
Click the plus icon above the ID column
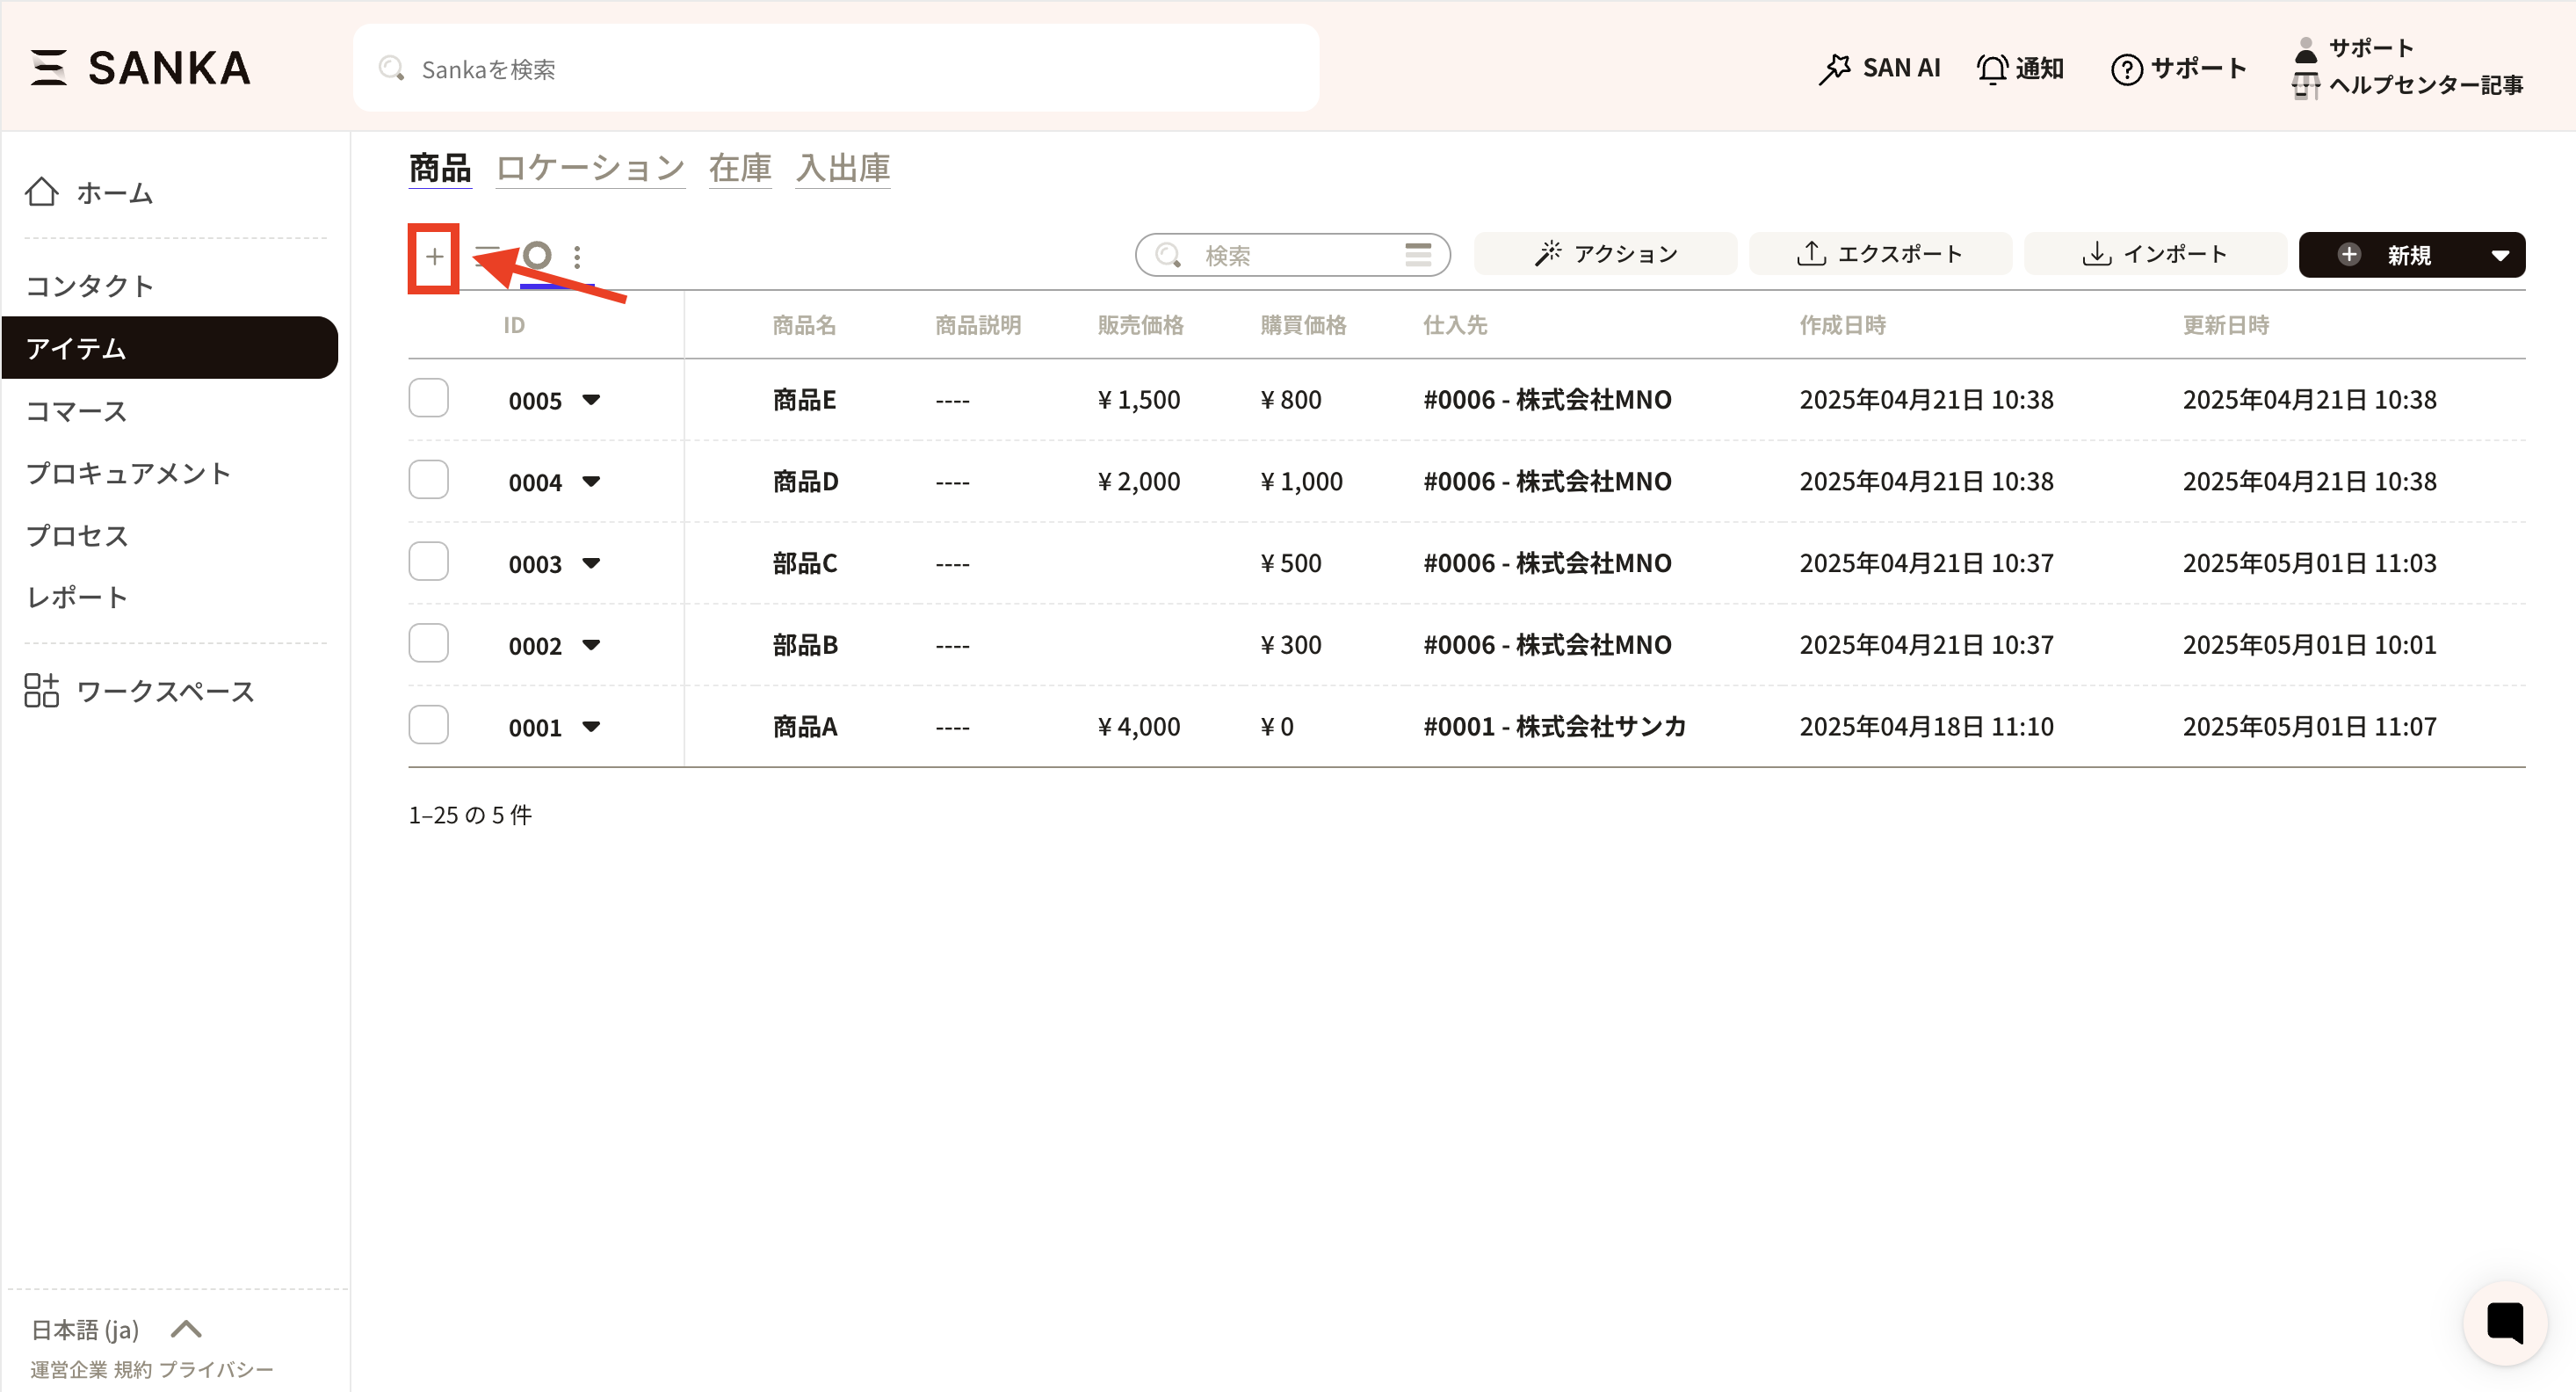coord(434,257)
